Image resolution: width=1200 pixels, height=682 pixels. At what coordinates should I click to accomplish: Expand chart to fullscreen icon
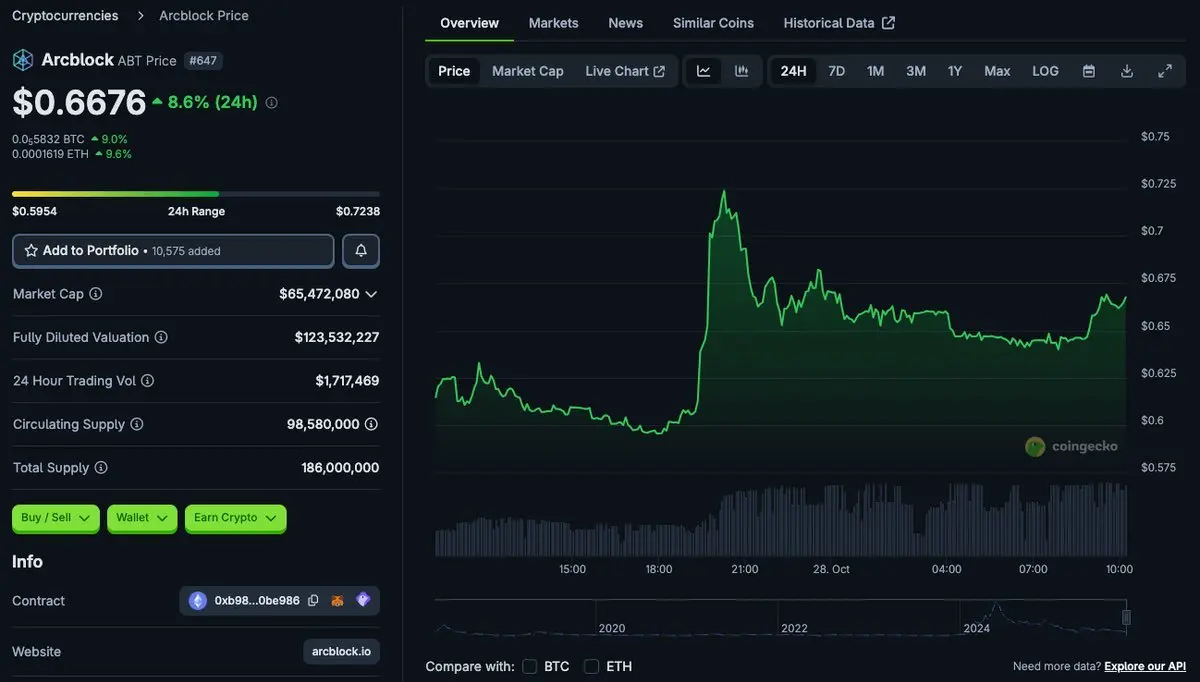click(x=1165, y=71)
